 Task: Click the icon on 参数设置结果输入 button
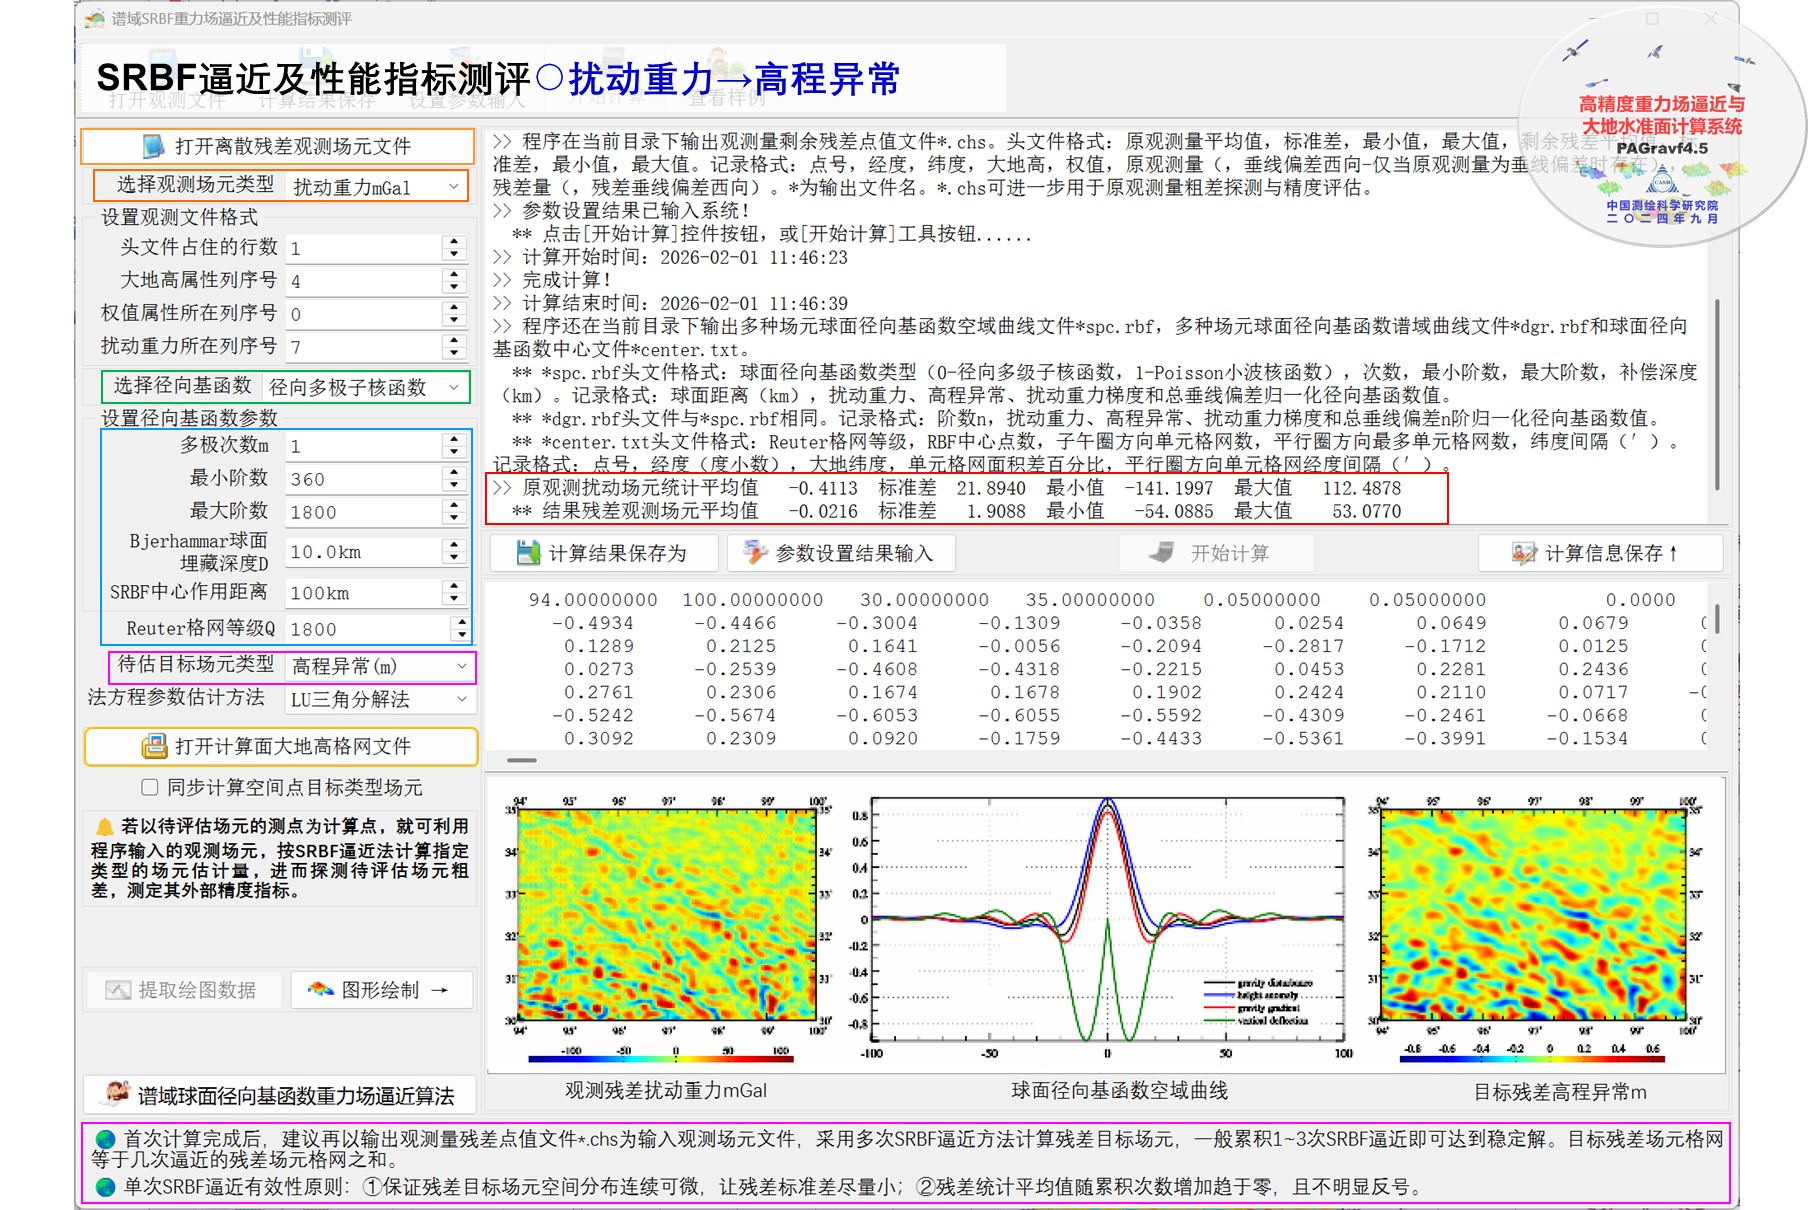pos(755,553)
